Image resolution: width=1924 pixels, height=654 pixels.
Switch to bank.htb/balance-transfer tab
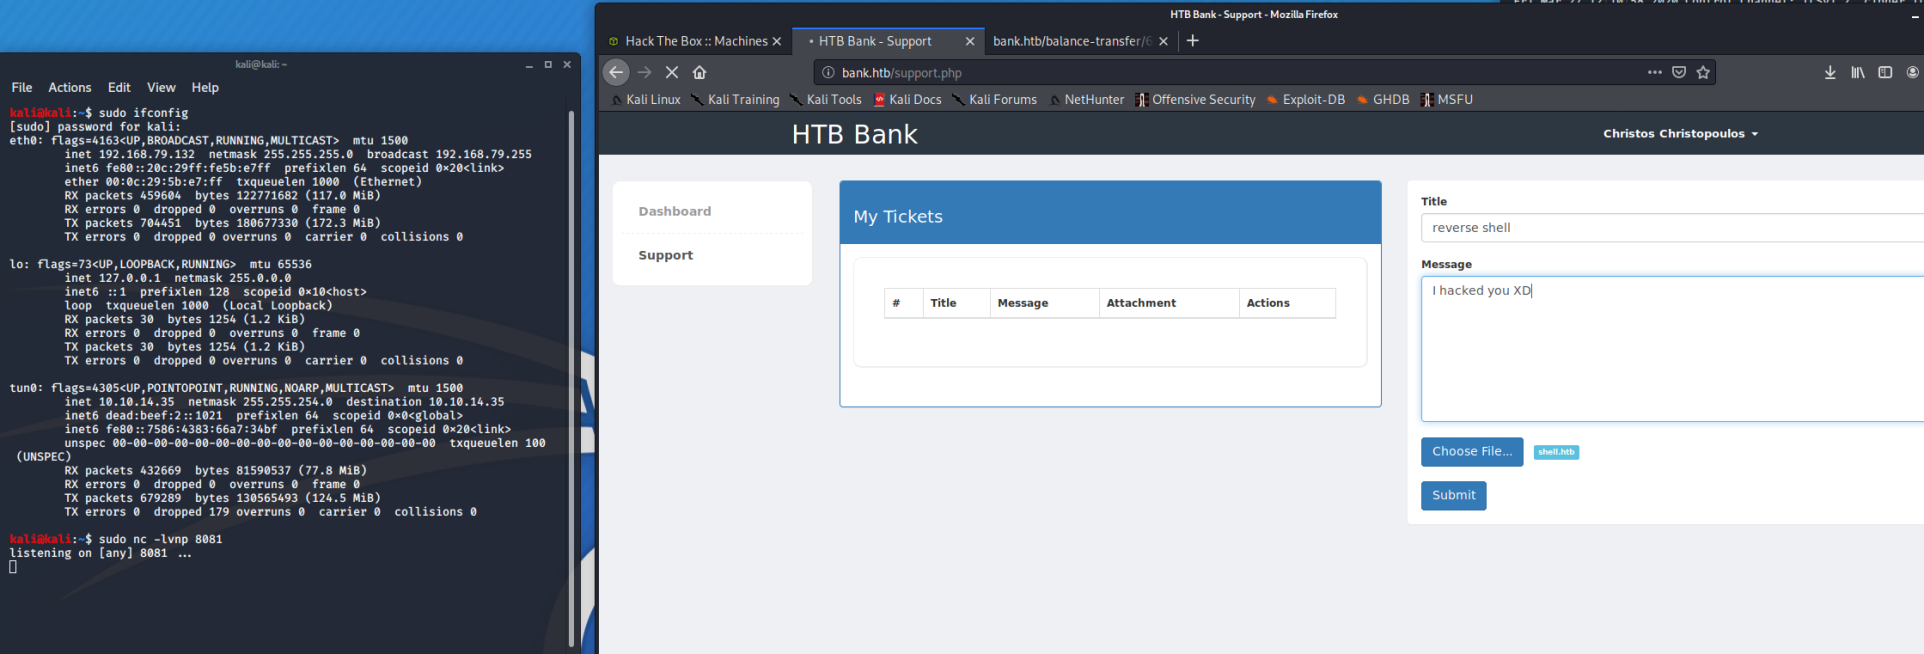tap(1071, 41)
